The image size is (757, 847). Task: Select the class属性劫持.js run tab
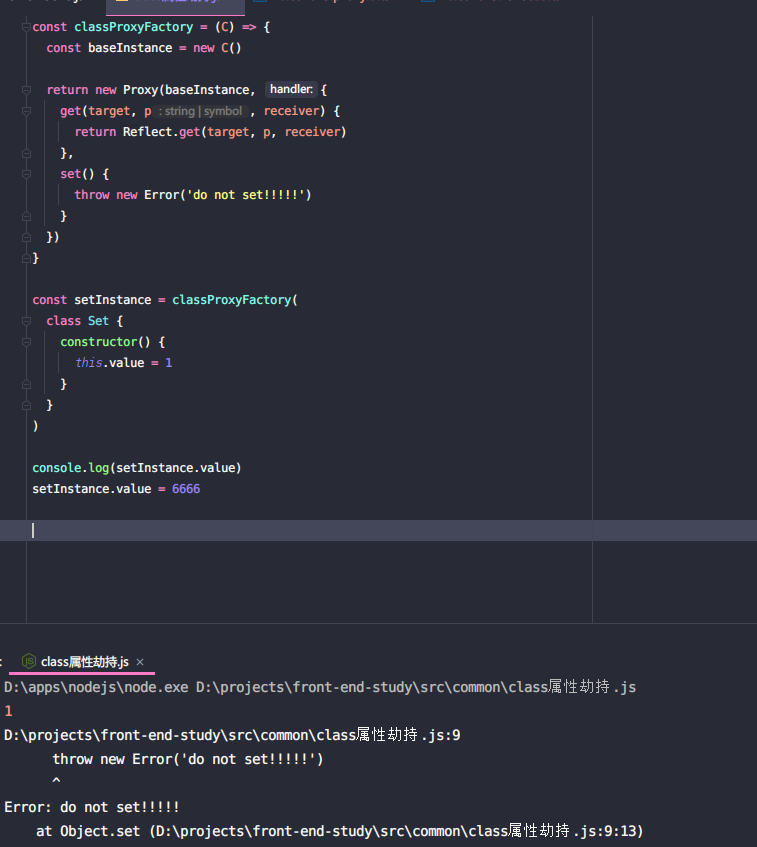click(84, 662)
